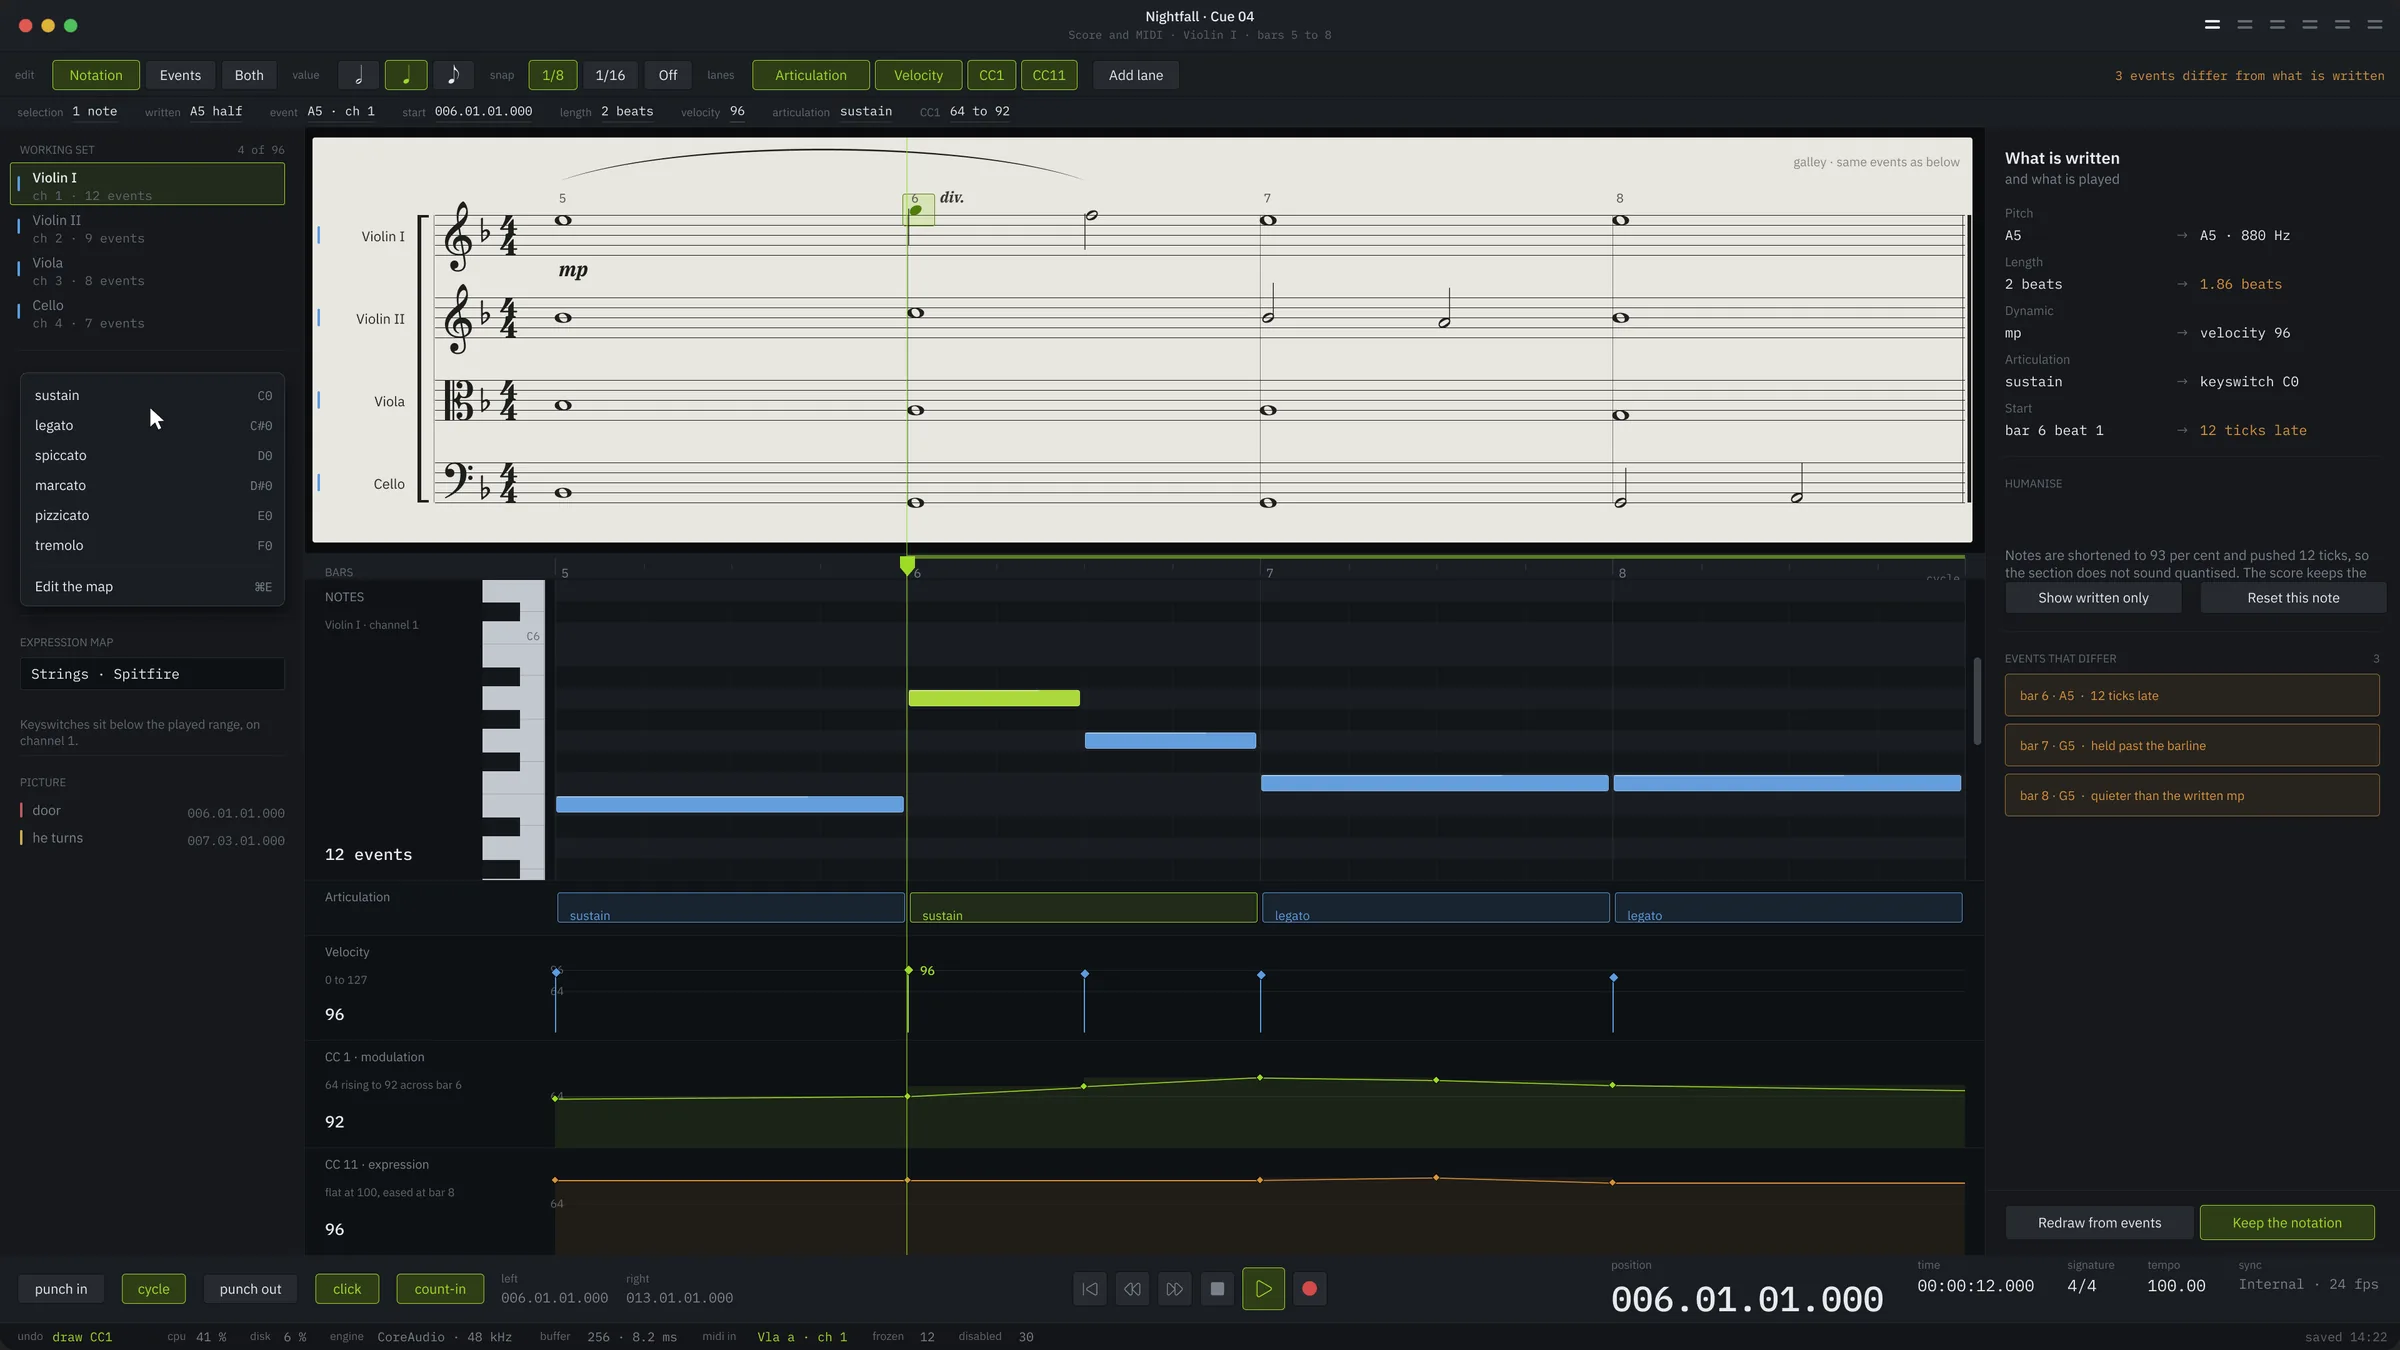Screen dimensions: 2400x1350
Task: Click the green playhead marker on the bars ruler
Action: [907, 566]
